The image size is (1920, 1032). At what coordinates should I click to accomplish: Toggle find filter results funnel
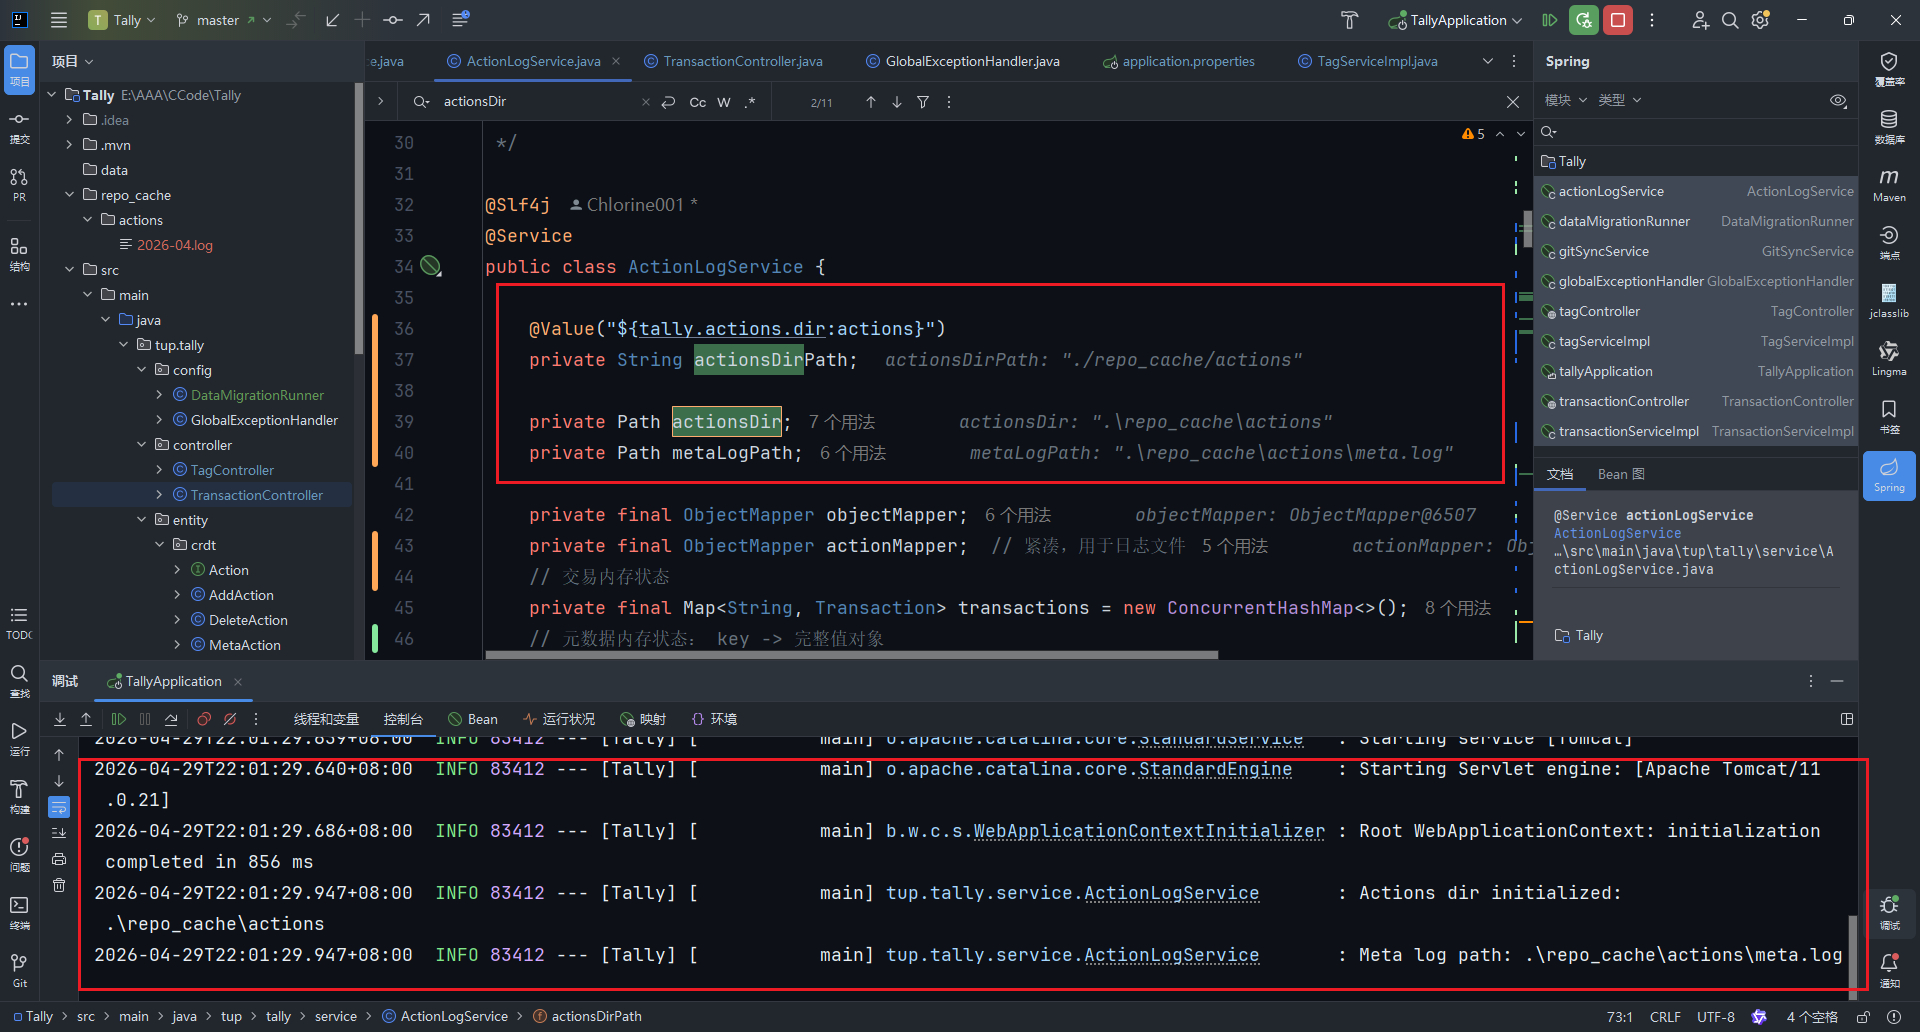923,102
